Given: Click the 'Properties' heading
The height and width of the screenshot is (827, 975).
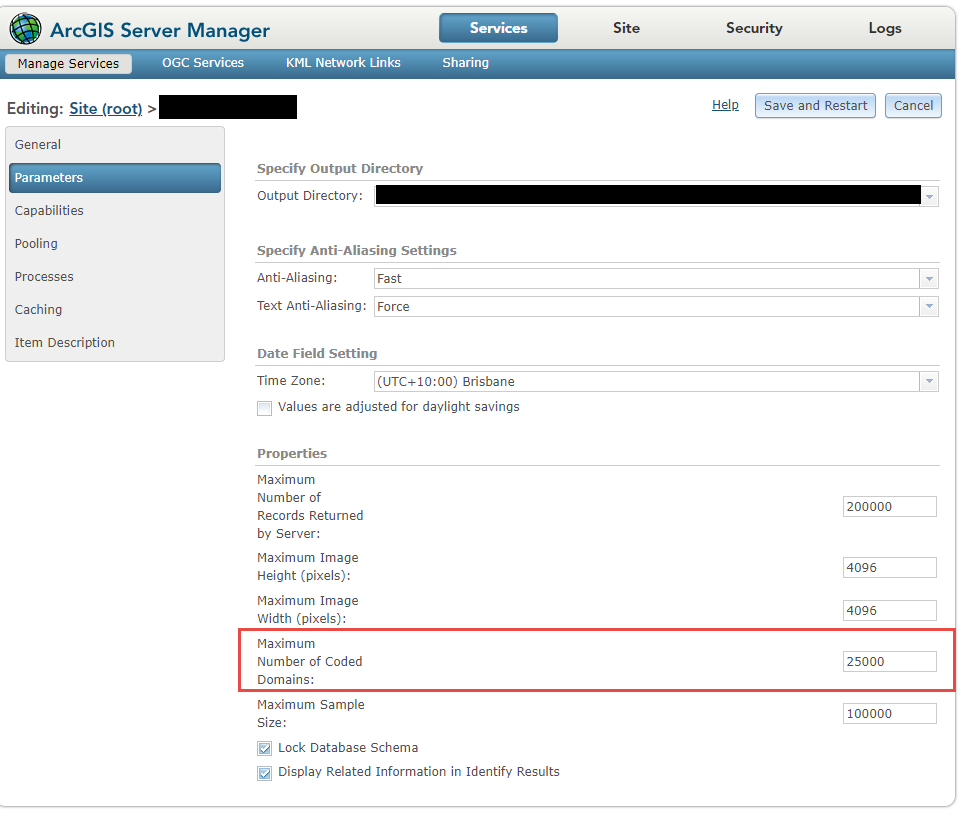Looking at the screenshot, I should [x=292, y=453].
